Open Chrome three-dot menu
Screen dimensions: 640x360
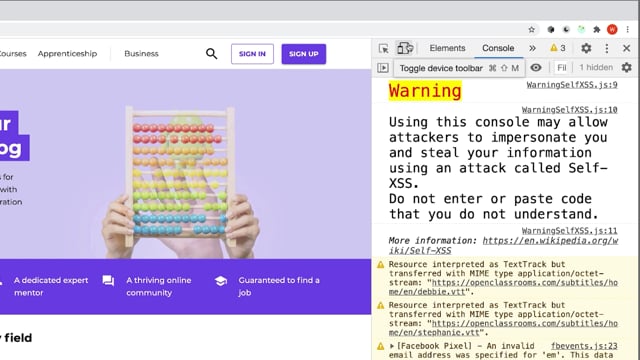coord(628,29)
